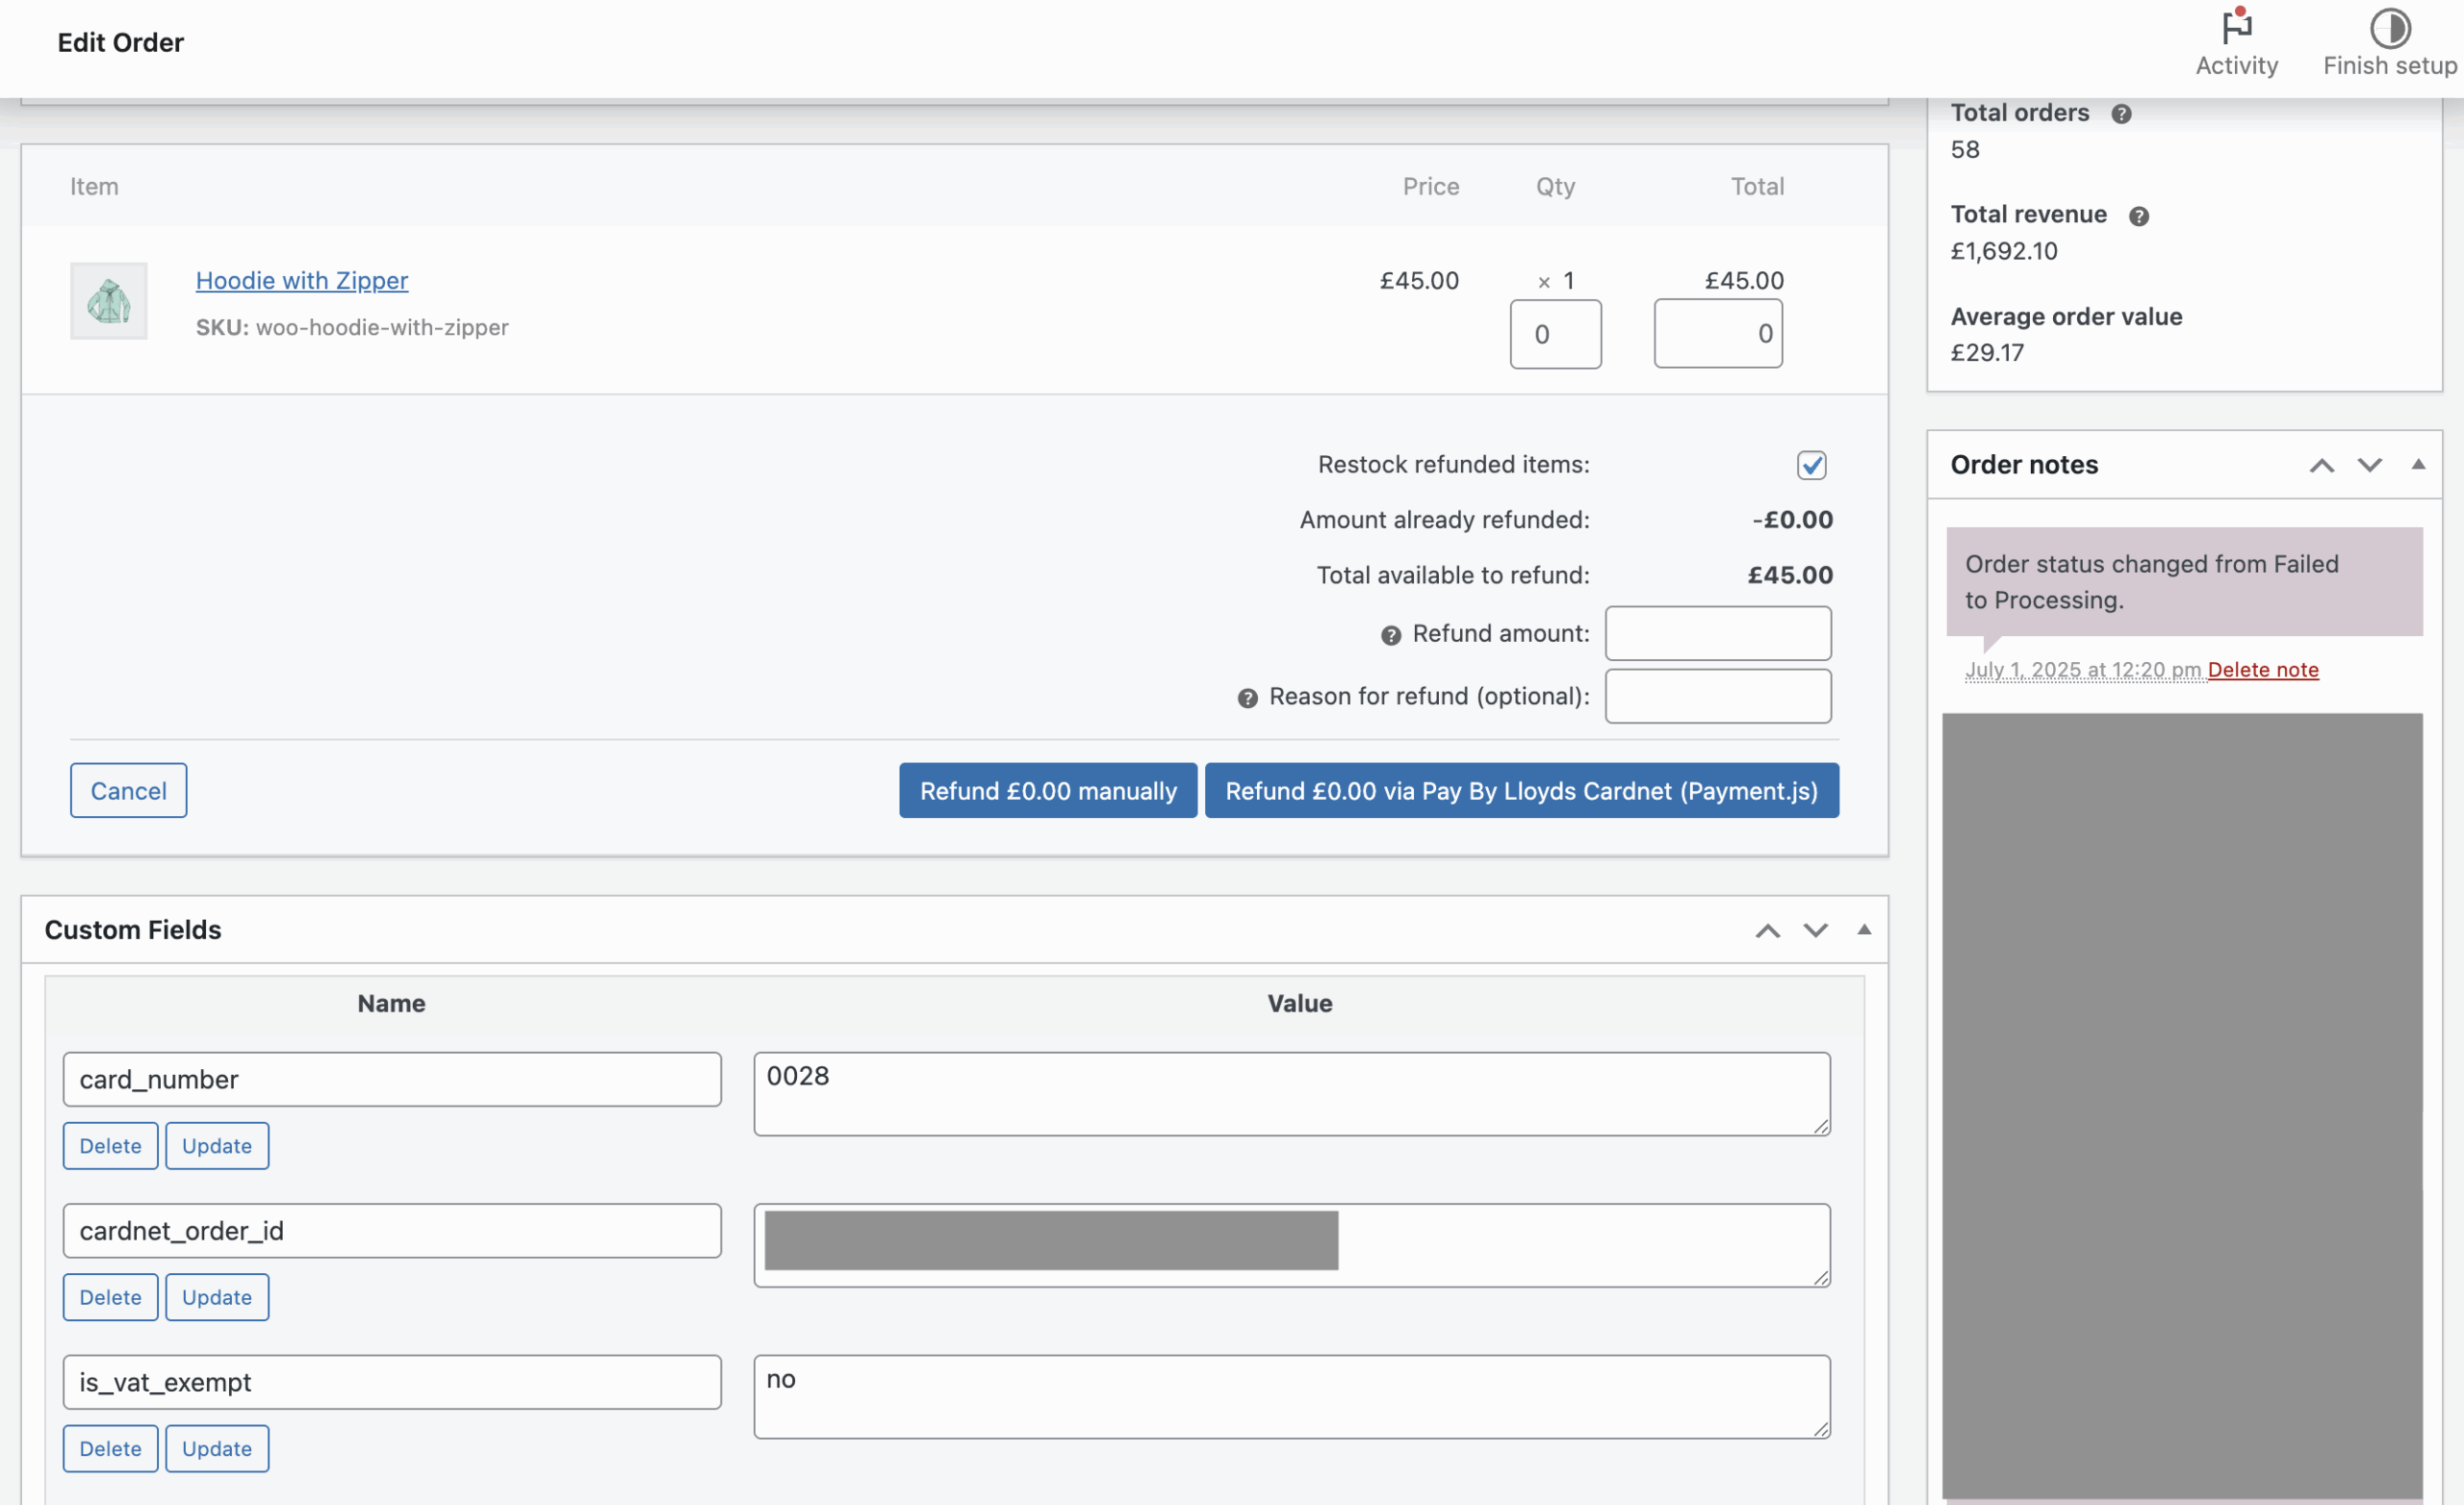Delete the order status change note
This screenshot has height=1505, width=2464.
tap(2263, 670)
